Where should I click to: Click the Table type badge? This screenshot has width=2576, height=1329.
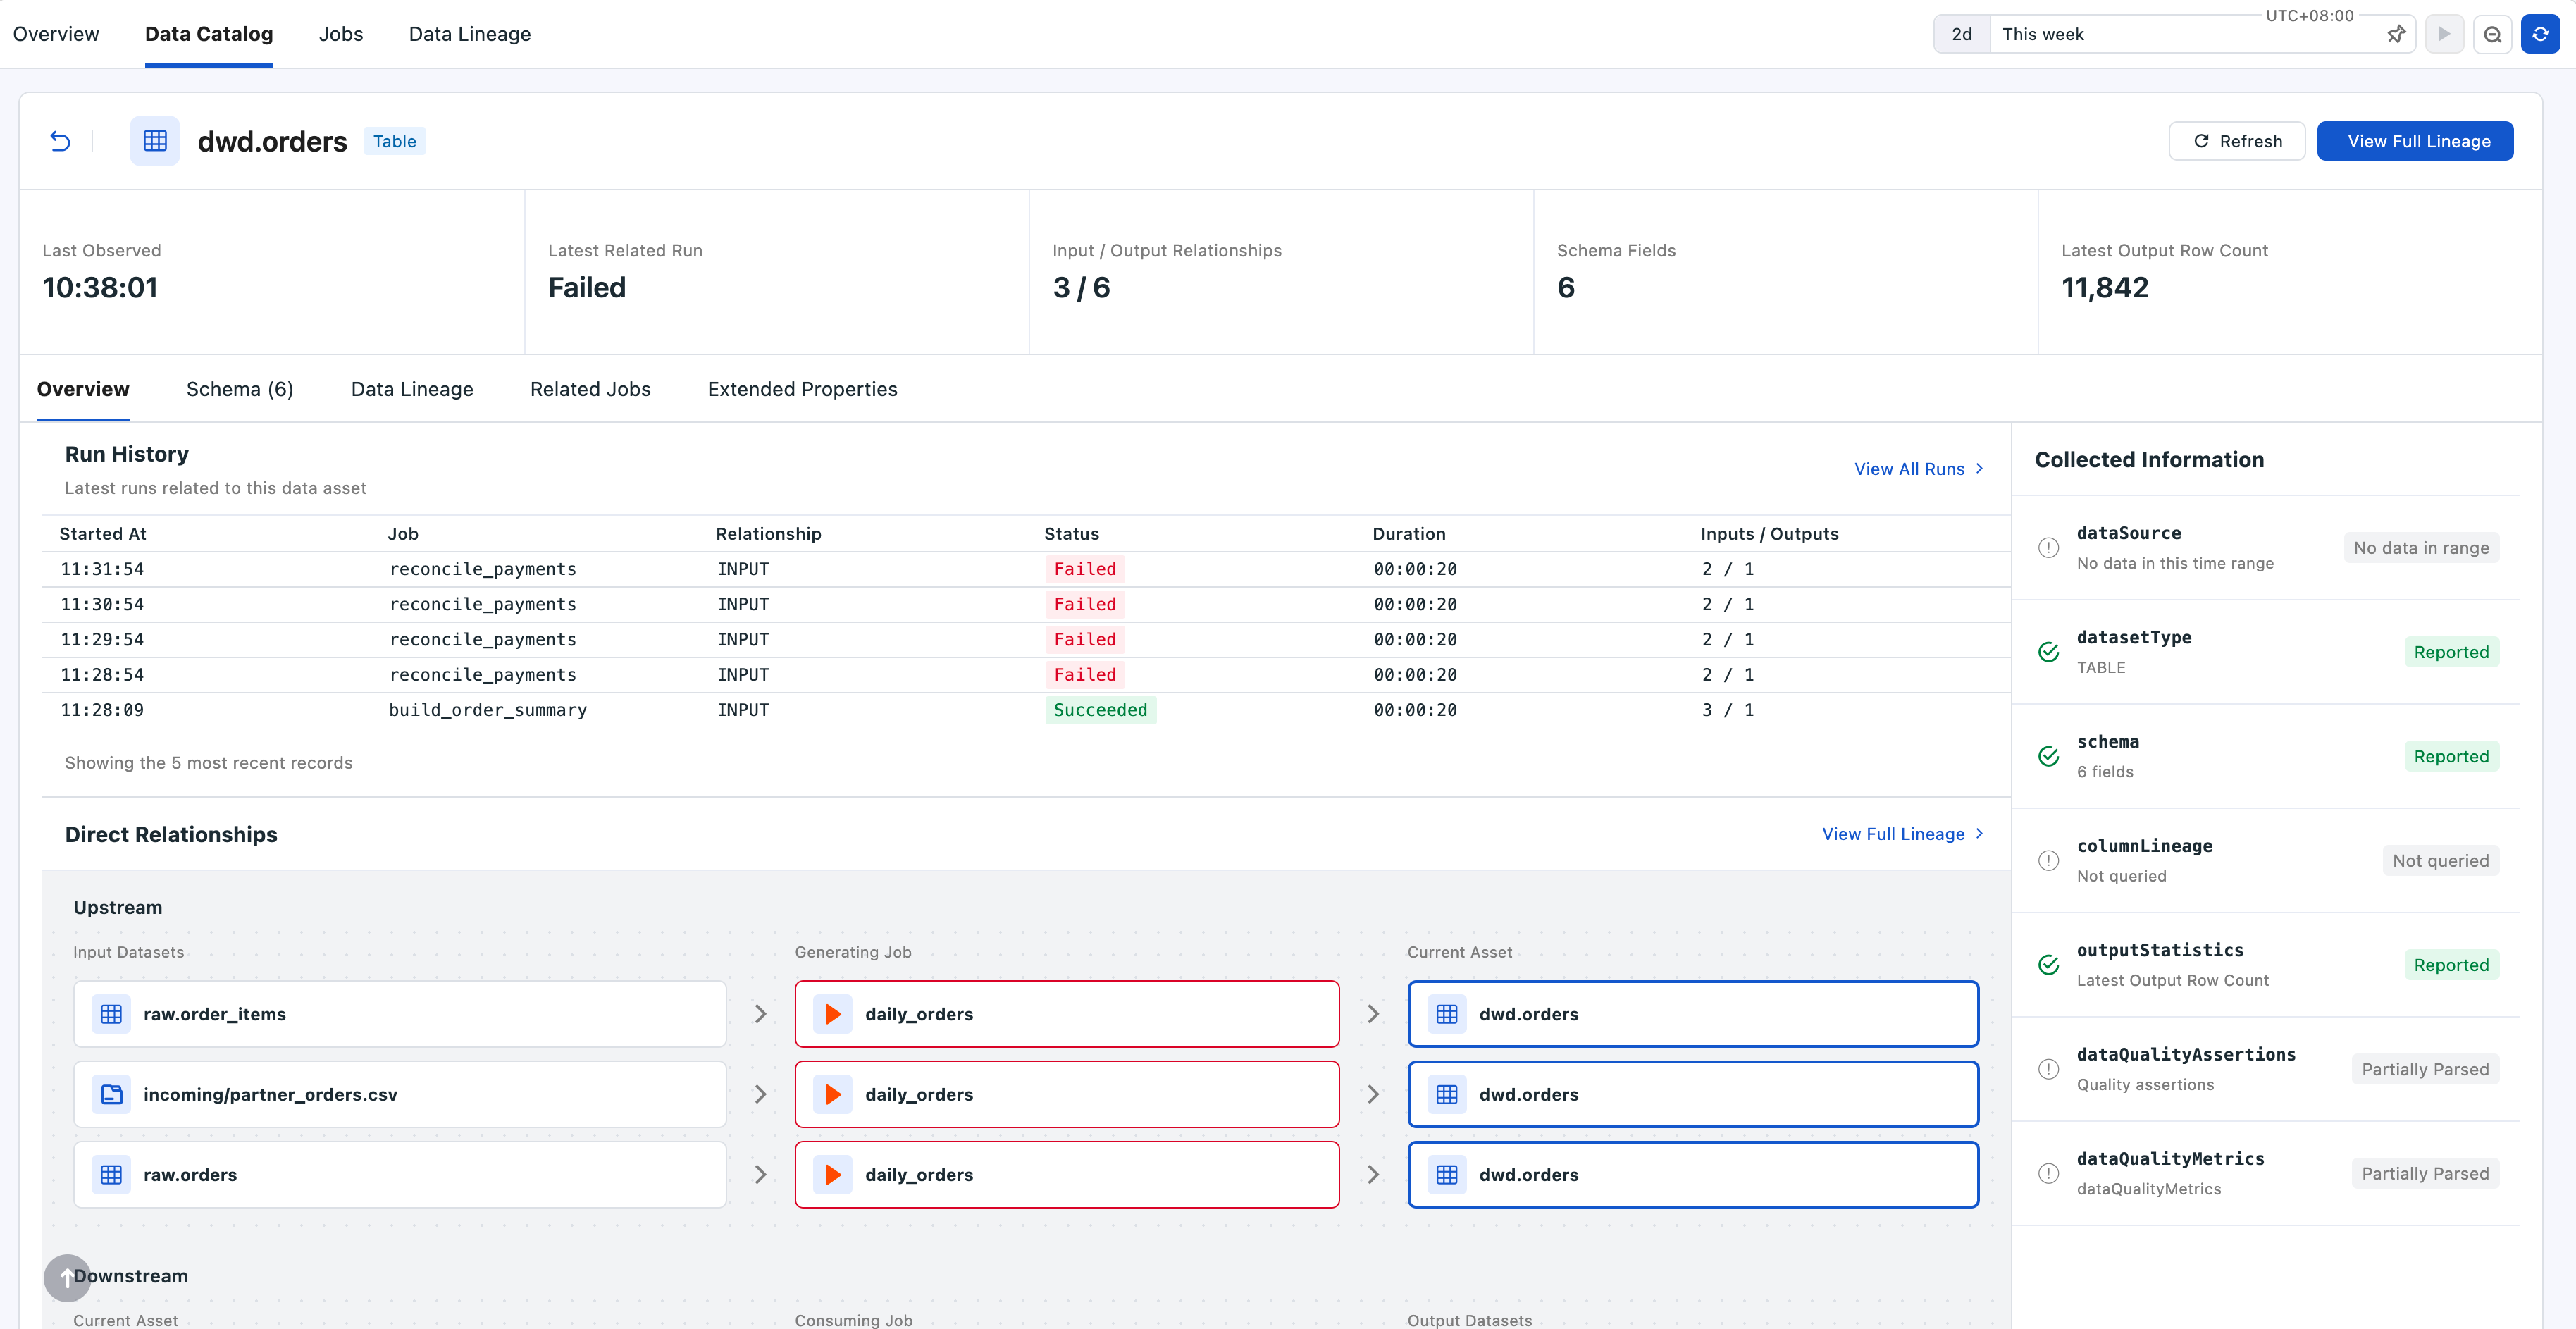(x=395, y=141)
